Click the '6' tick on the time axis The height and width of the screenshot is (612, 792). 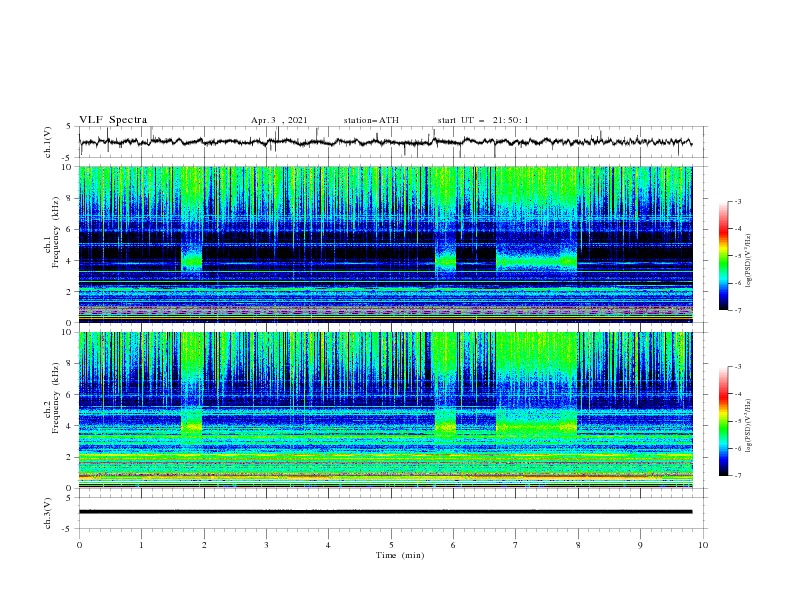(453, 545)
